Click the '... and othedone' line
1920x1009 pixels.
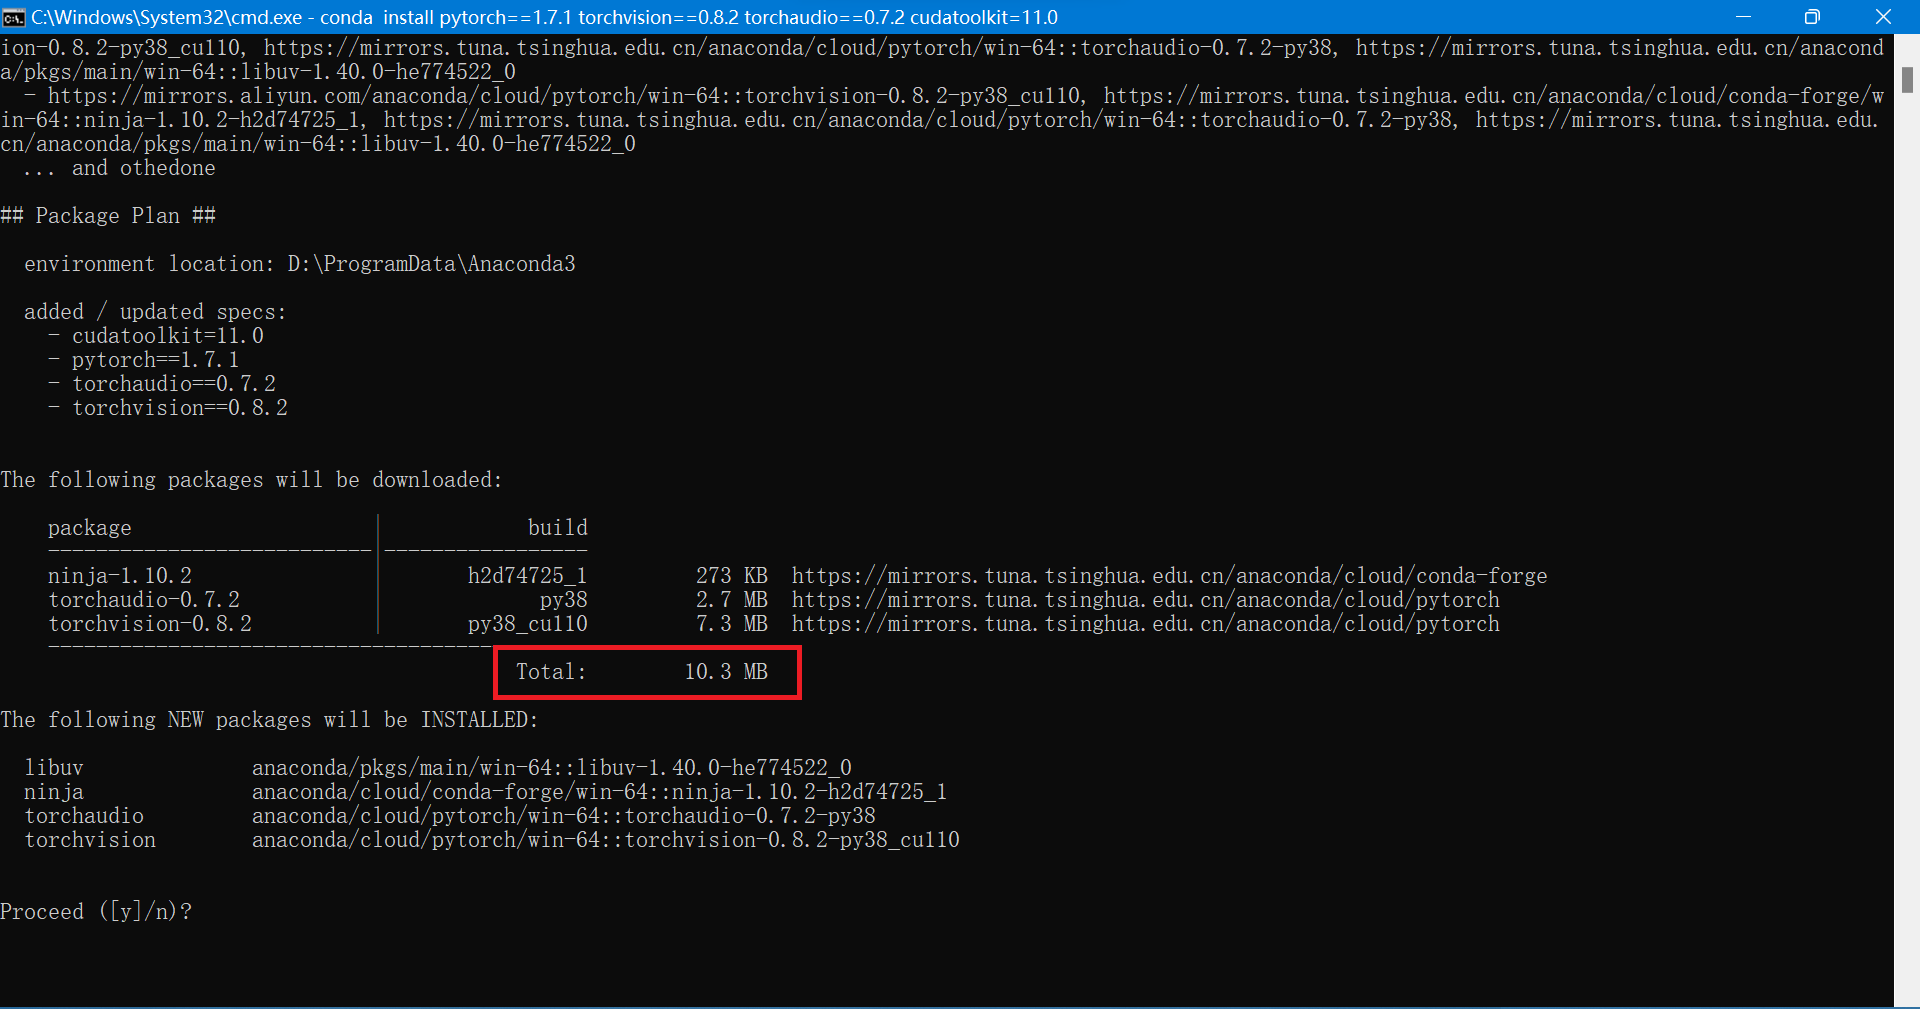[119, 168]
